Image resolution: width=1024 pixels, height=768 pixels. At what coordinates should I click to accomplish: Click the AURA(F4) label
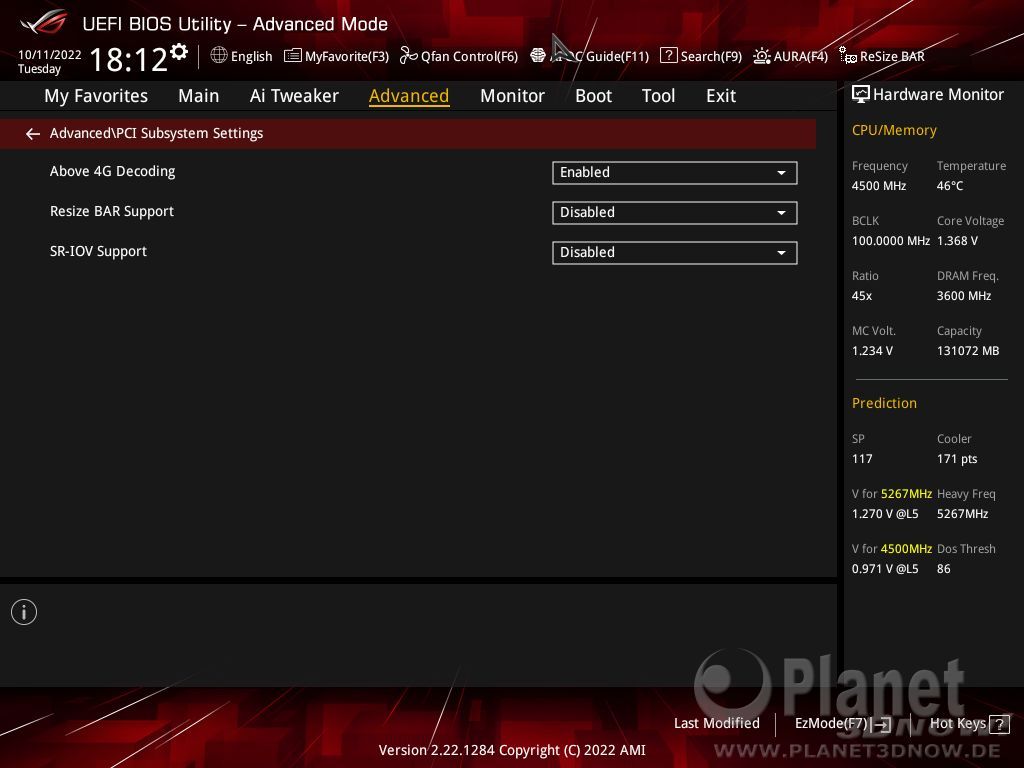801,57
